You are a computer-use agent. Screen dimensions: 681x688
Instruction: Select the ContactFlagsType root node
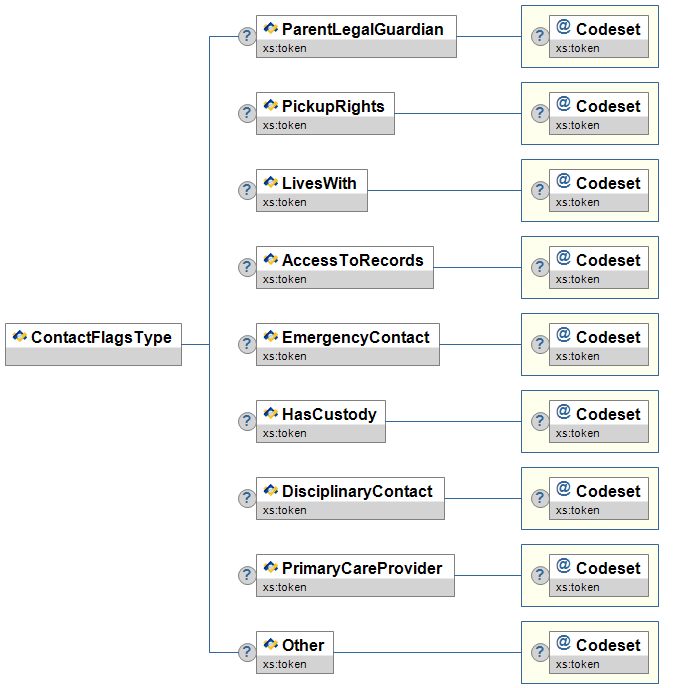[x=93, y=344]
